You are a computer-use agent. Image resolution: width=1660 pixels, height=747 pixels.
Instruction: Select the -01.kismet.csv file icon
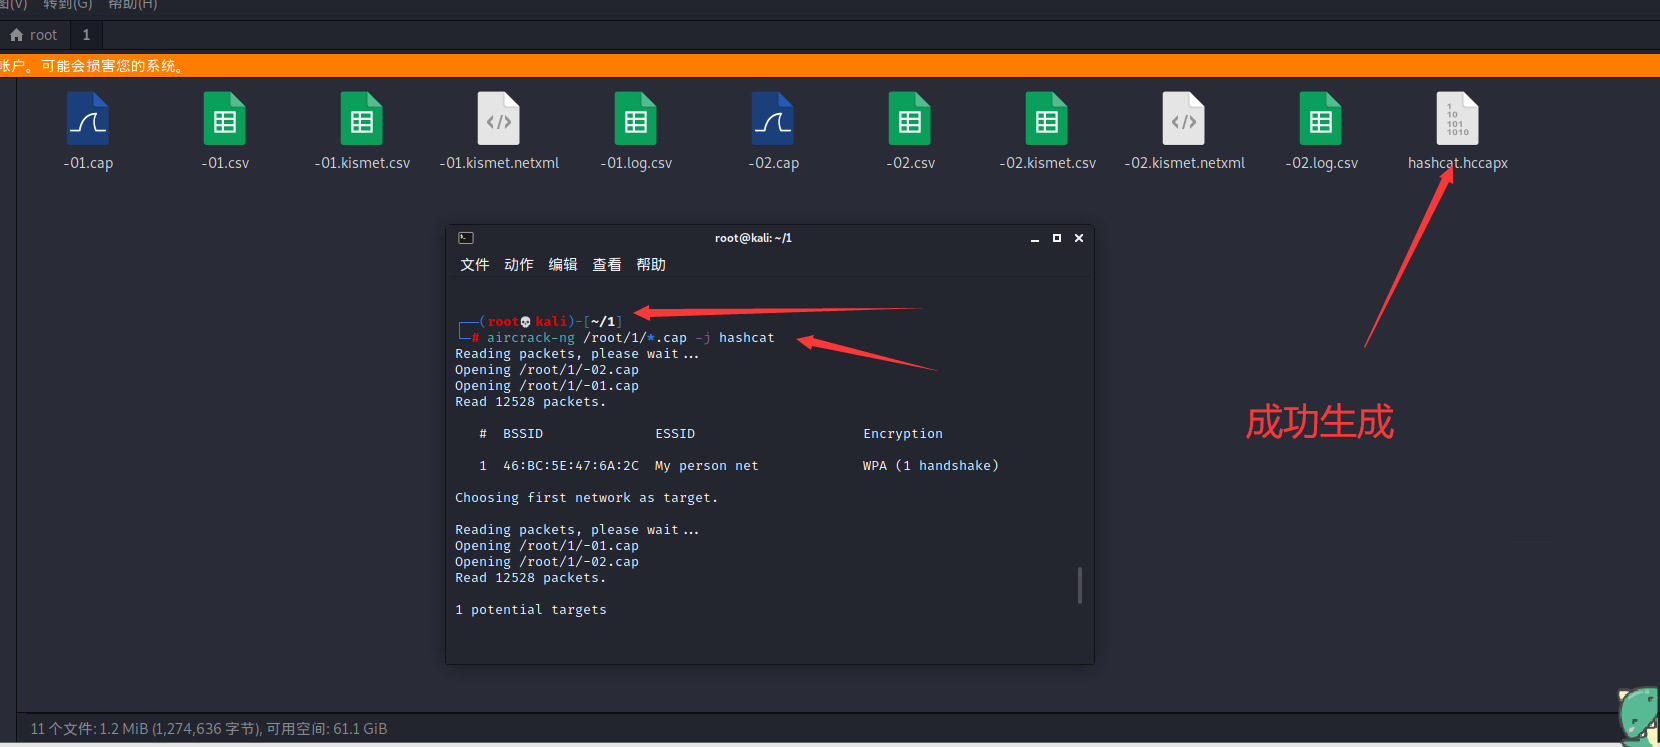click(362, 119)
